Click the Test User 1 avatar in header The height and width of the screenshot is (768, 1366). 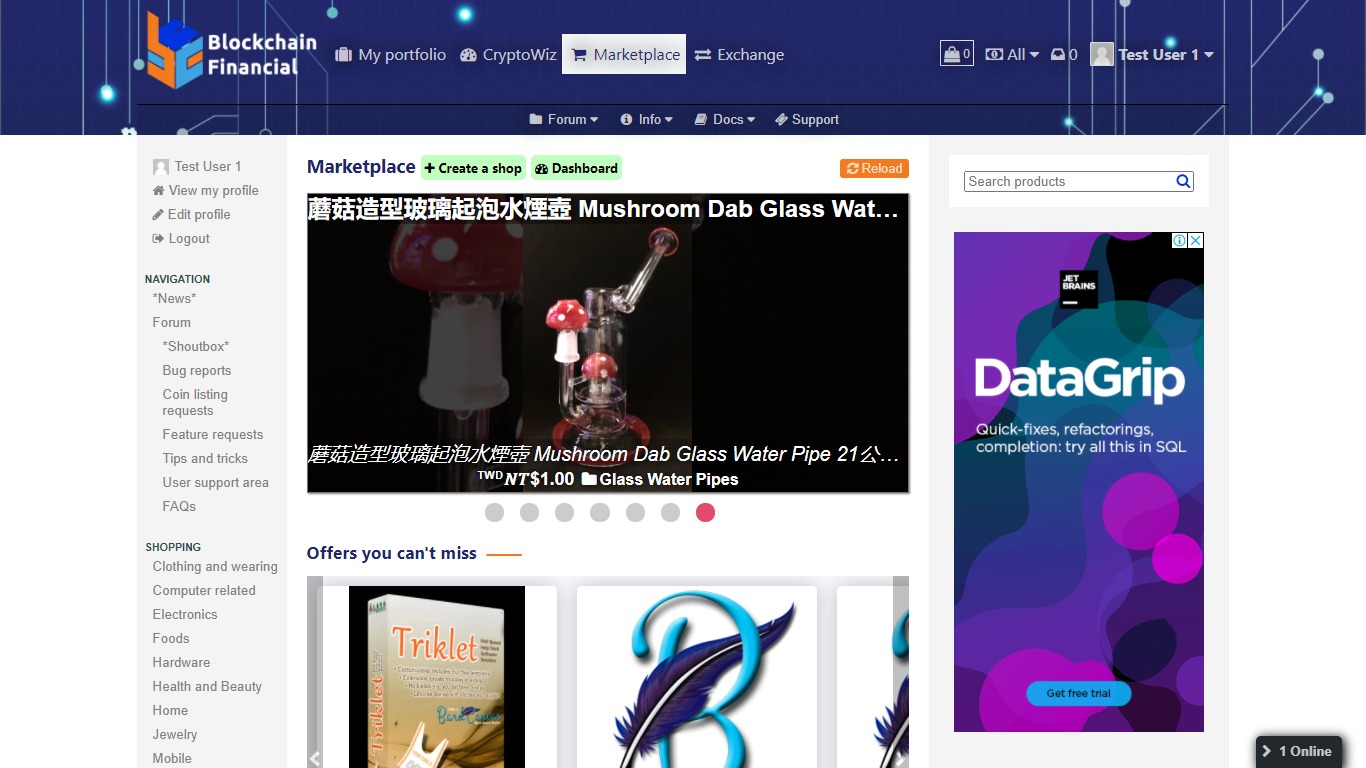click(x=1102, y=55)
